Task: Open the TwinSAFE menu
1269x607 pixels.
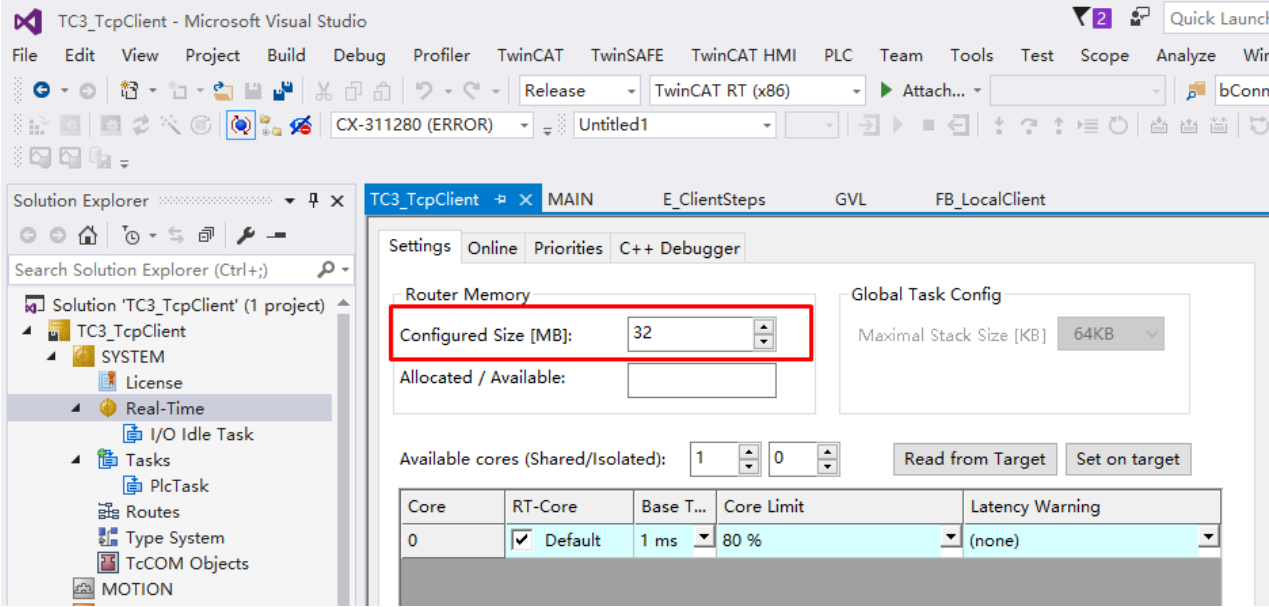Action: click(x=627, y=56)
